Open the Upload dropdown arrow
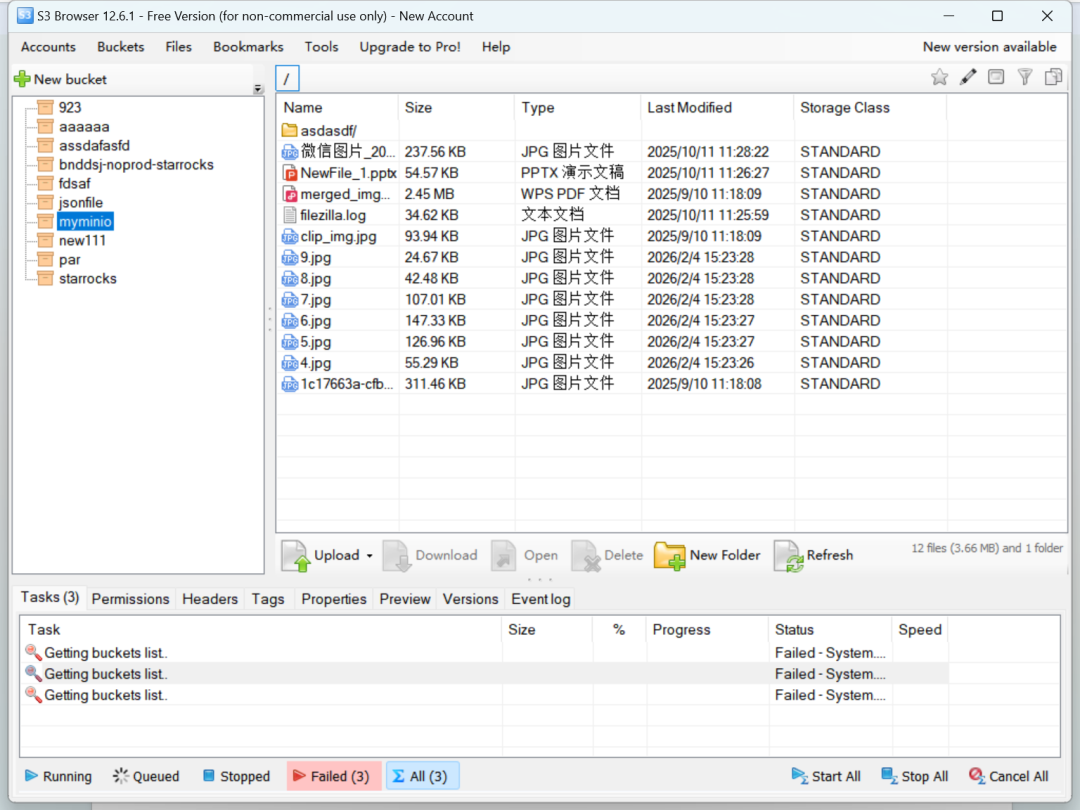 coord(370,556)
